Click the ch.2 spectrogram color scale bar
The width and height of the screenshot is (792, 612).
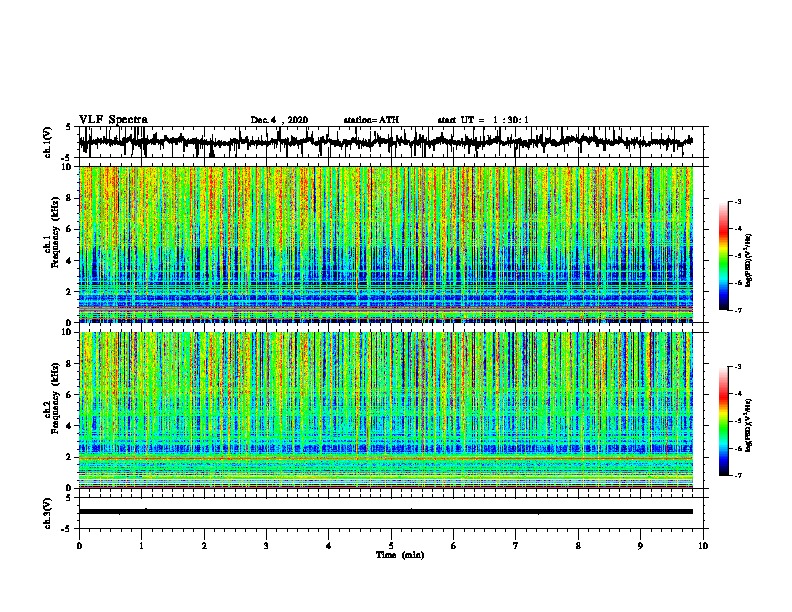(x=724, y=421)
